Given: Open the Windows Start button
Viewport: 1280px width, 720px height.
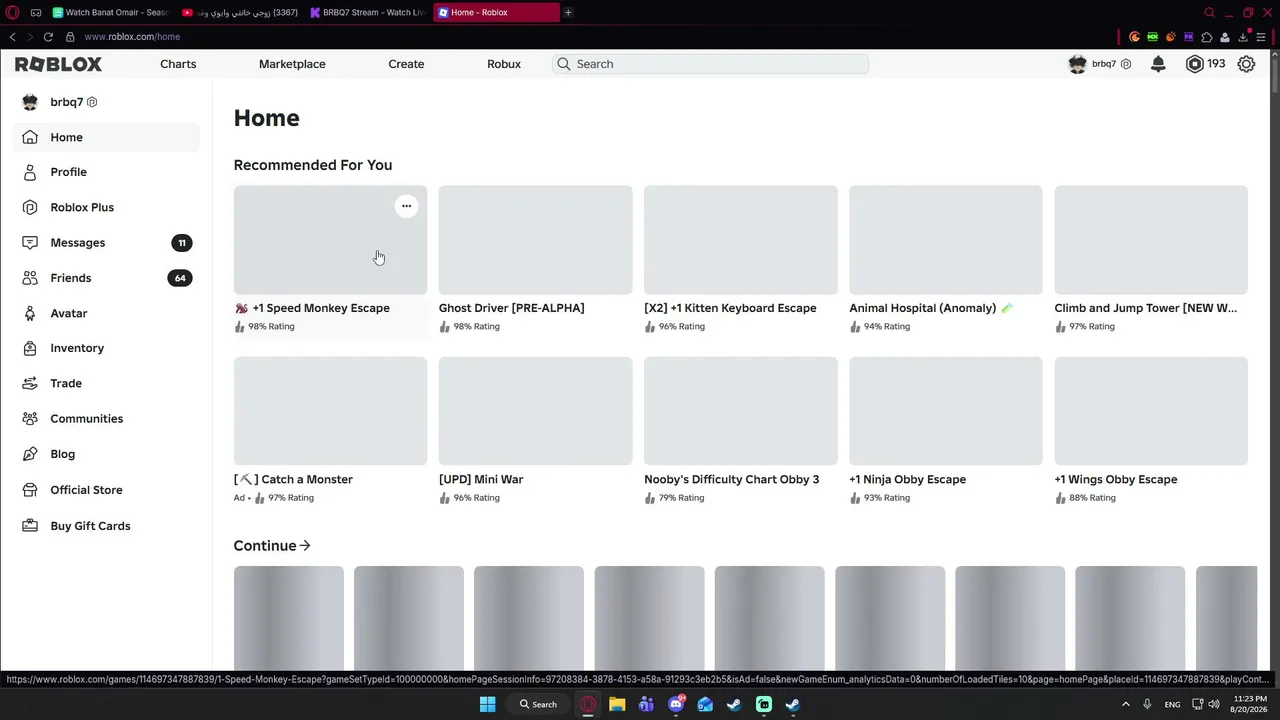Looking at the screenshot, I should (x=487, y=704).
